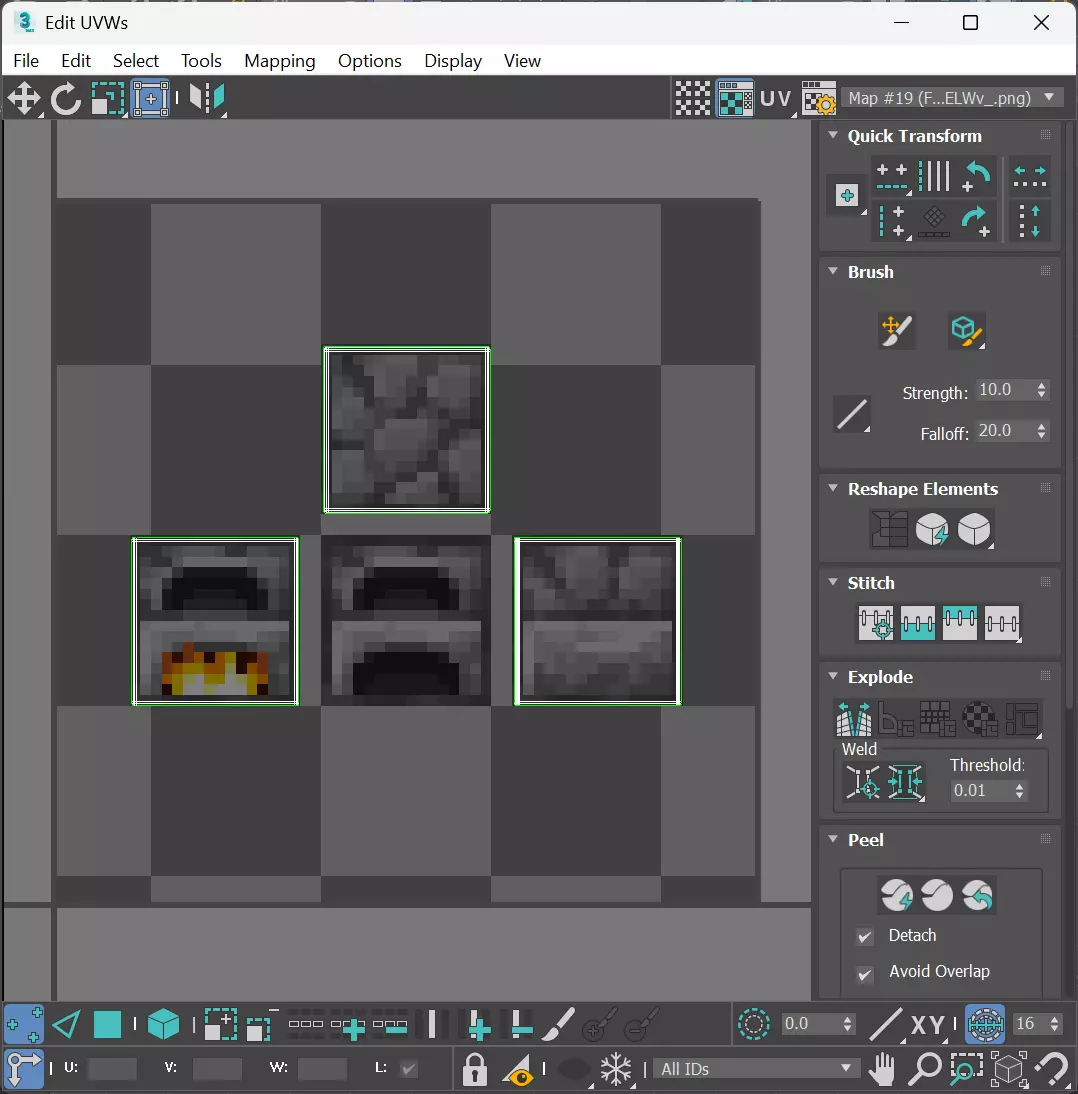Screen dimensions: 1078x1094
Task: Open the All IDs material dropdown
Action: tap(756, 1069)
